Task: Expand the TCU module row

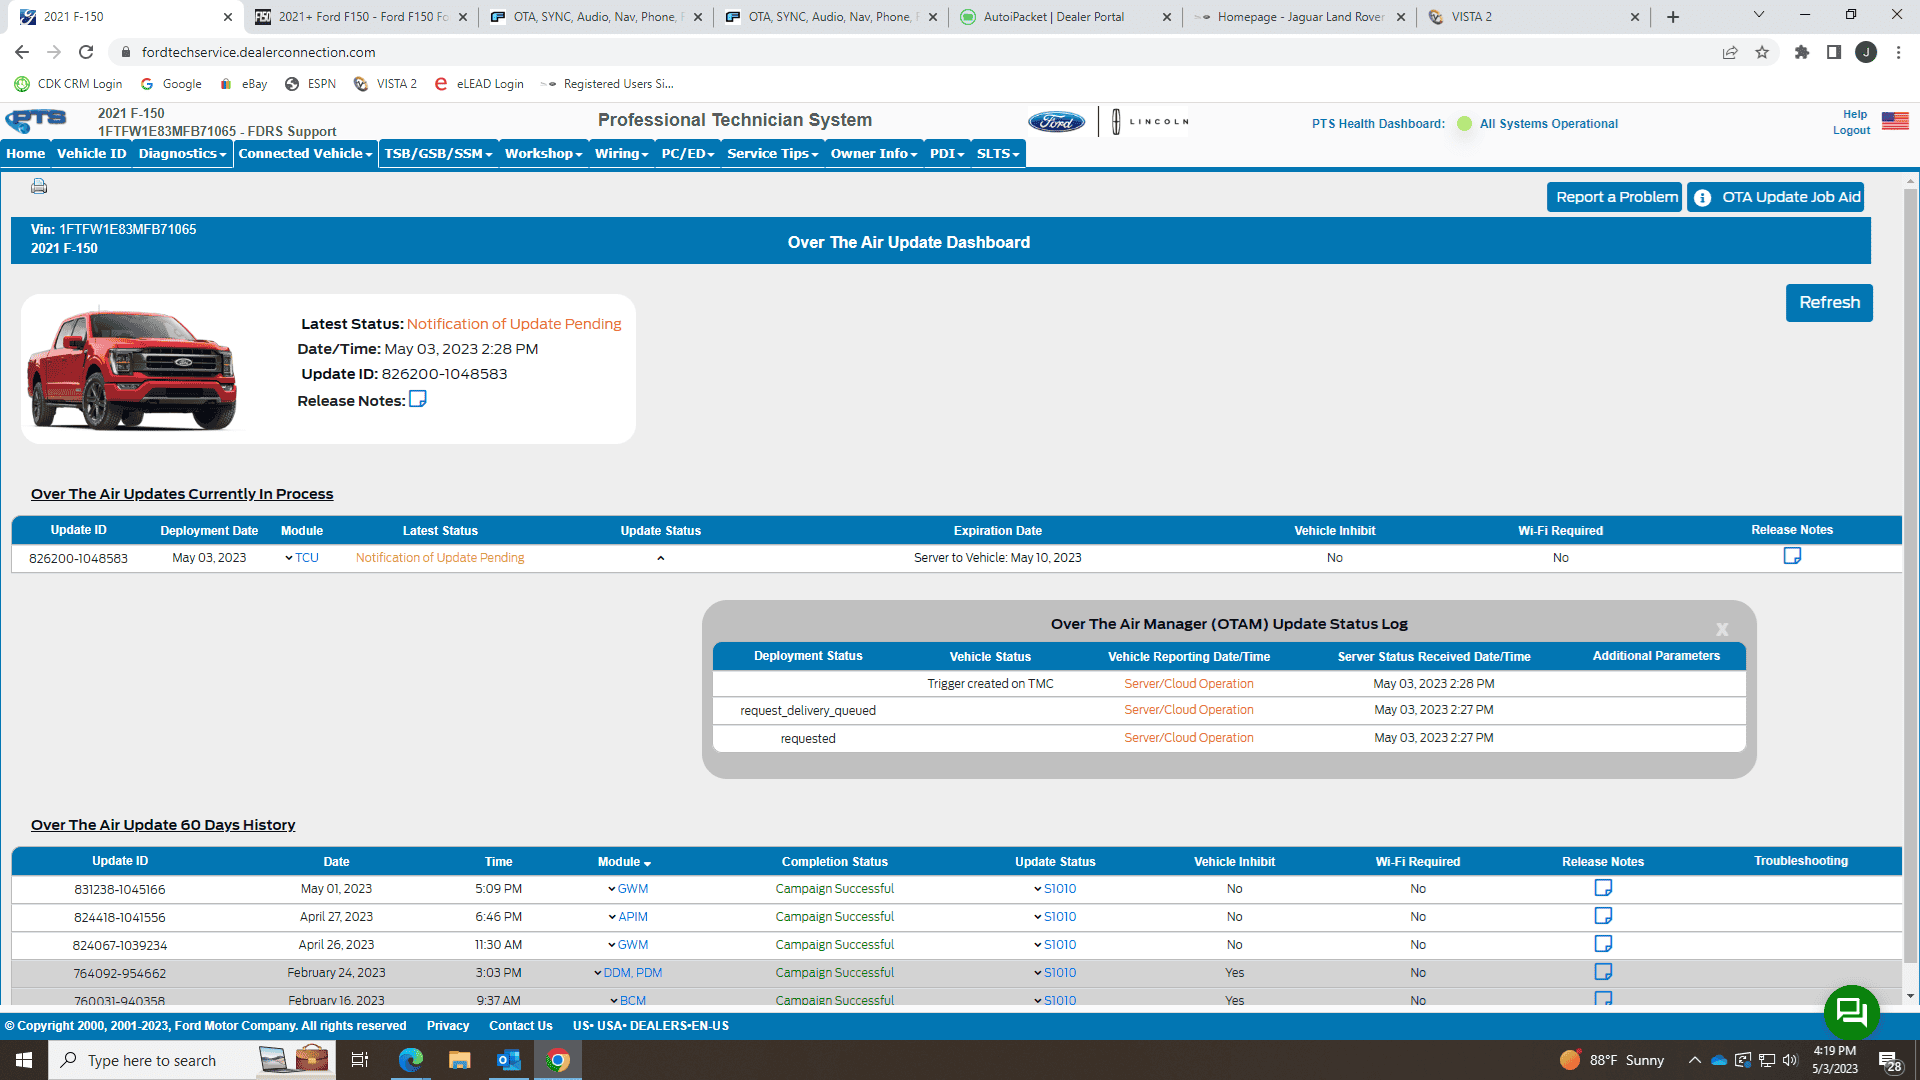Action: 301,558
